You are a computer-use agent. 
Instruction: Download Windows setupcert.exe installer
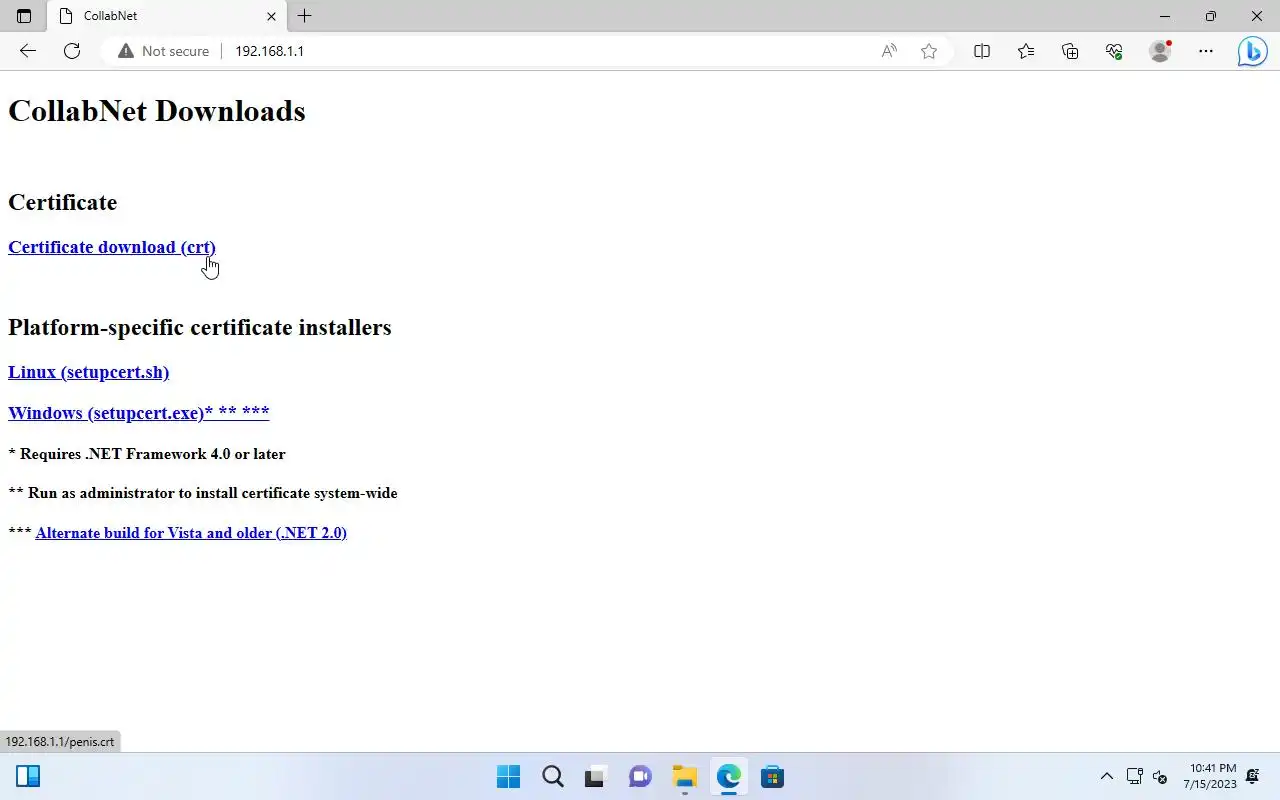pyautogui.click(x=139, y=413)
